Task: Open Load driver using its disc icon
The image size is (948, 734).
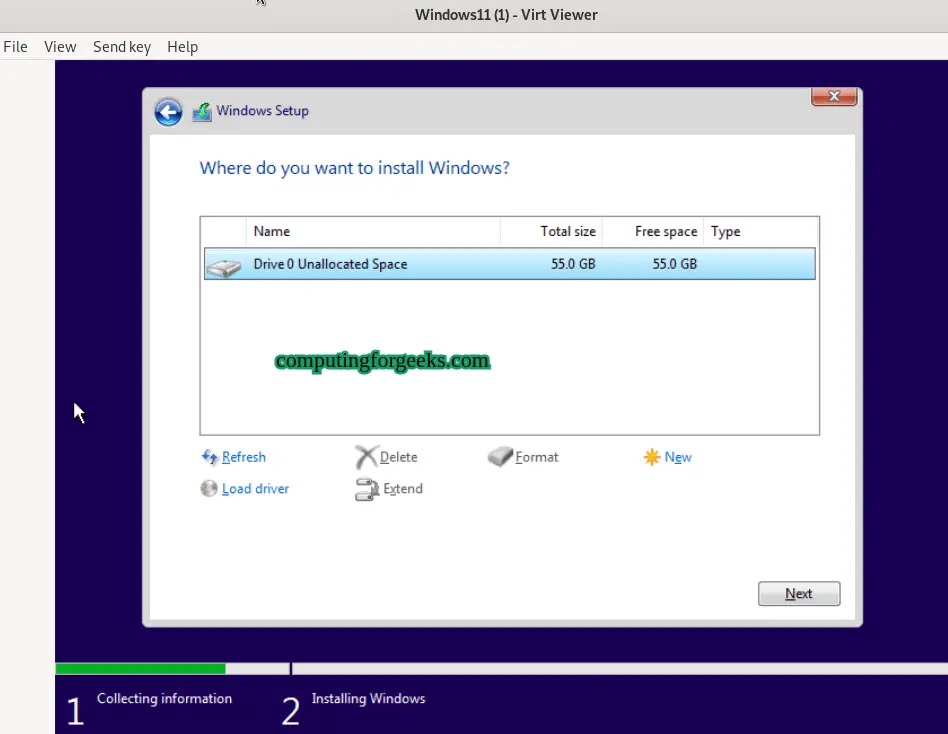Action: click(209, 489)
